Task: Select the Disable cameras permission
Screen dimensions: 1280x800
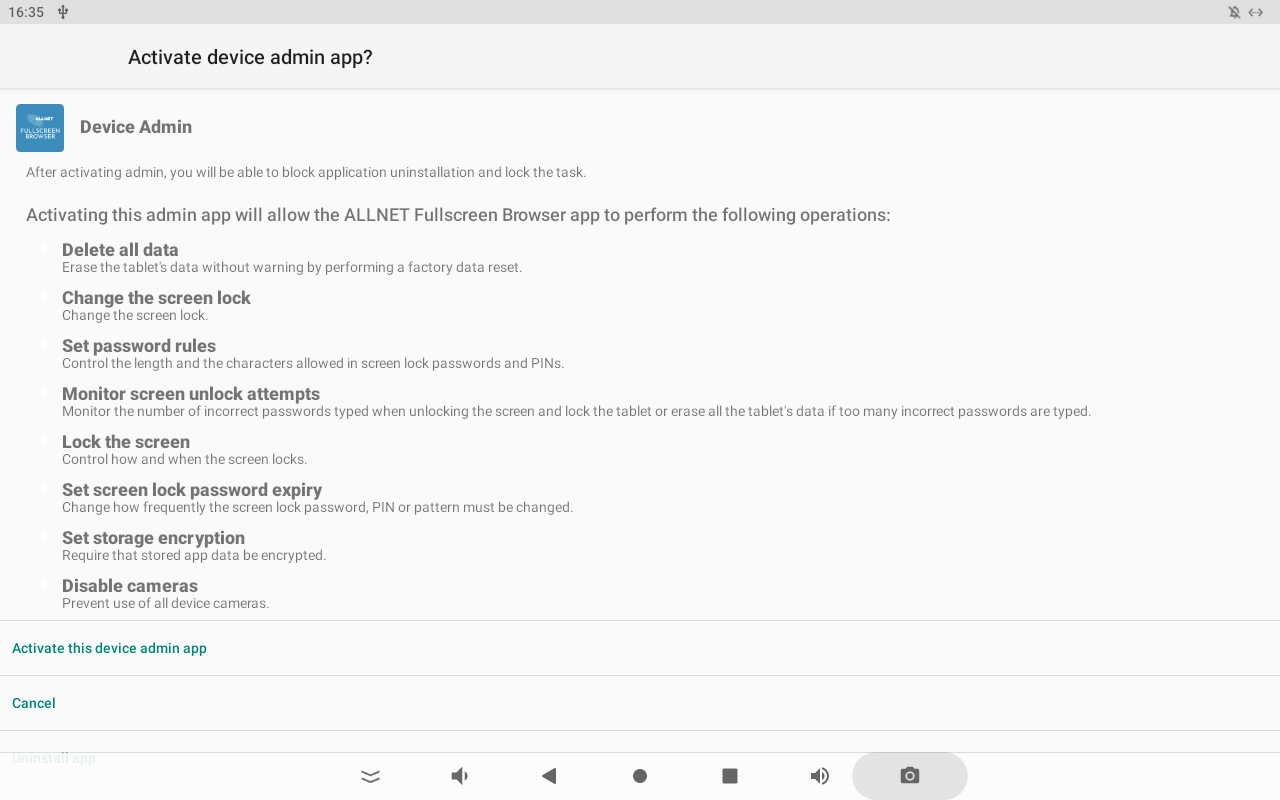Action: coord(130,586)
